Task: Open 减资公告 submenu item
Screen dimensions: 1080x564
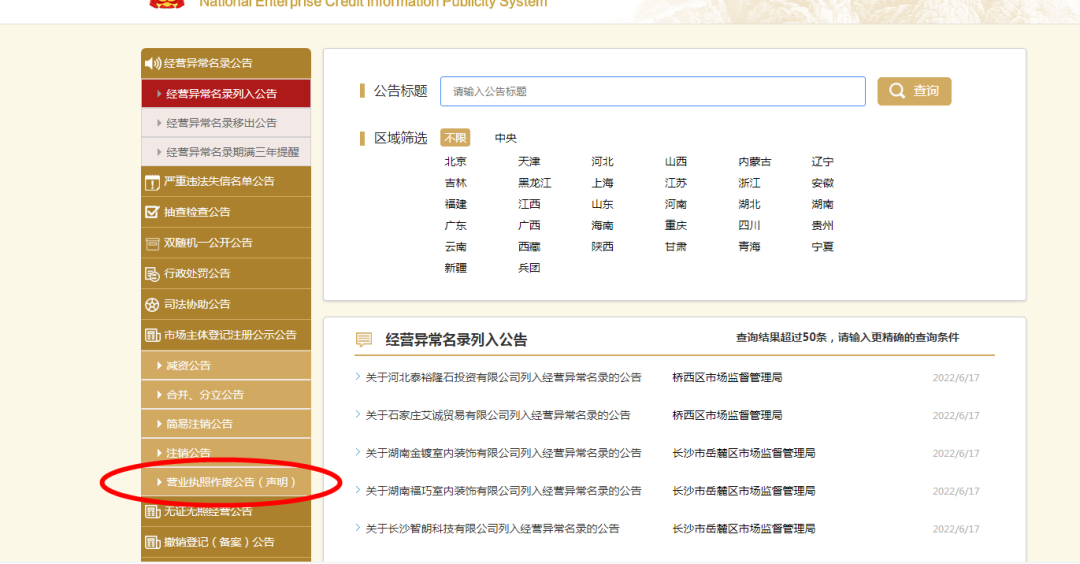Action: pos(226,365)
